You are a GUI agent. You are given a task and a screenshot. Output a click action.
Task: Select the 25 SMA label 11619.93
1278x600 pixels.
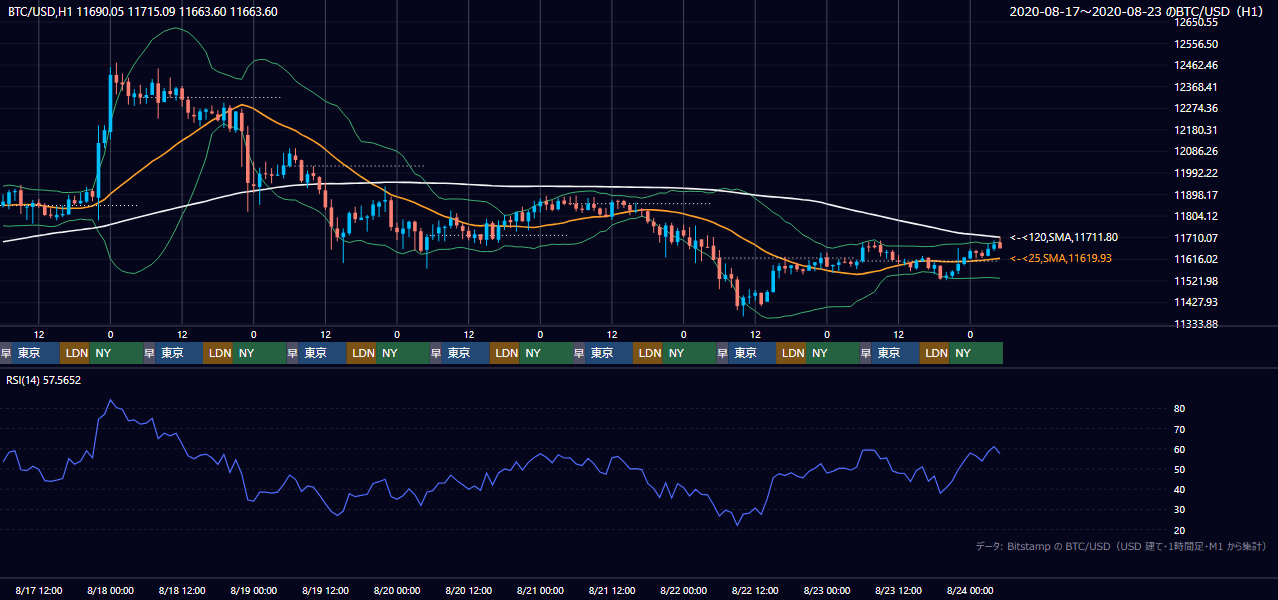click(x=1061, y=259)
